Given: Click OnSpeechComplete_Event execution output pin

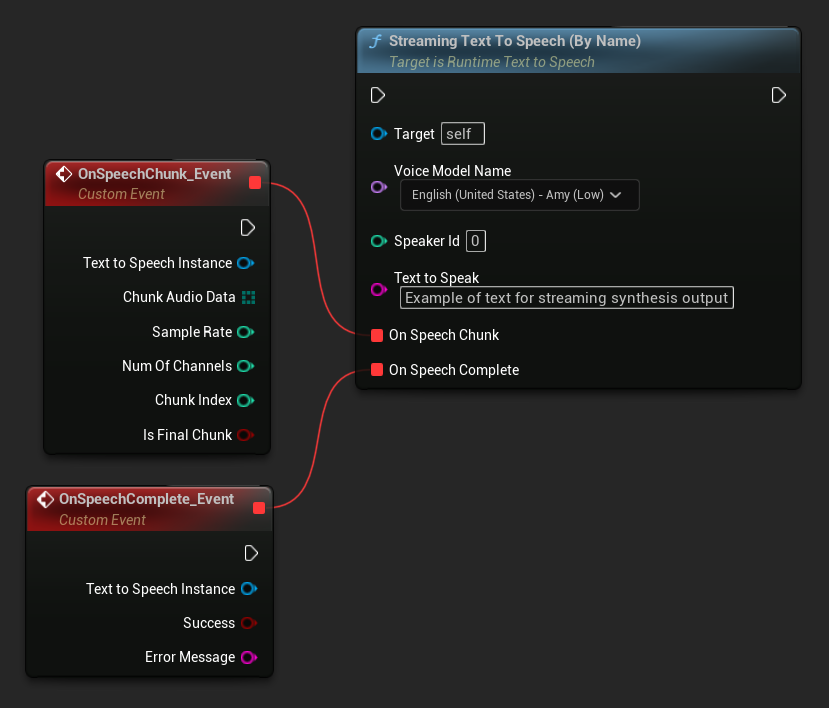Looking at the screenshot, I should click(251, 553).
